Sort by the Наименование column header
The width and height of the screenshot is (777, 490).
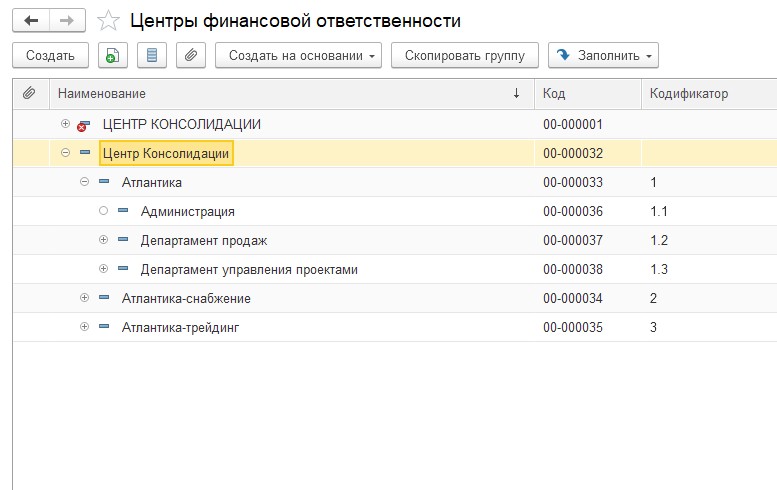coord(280,94)
